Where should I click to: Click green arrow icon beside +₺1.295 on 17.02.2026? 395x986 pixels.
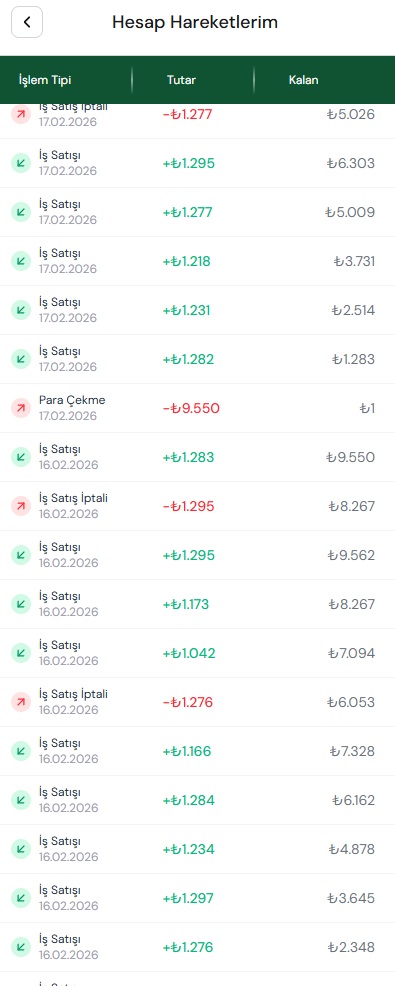coord(21,163)
